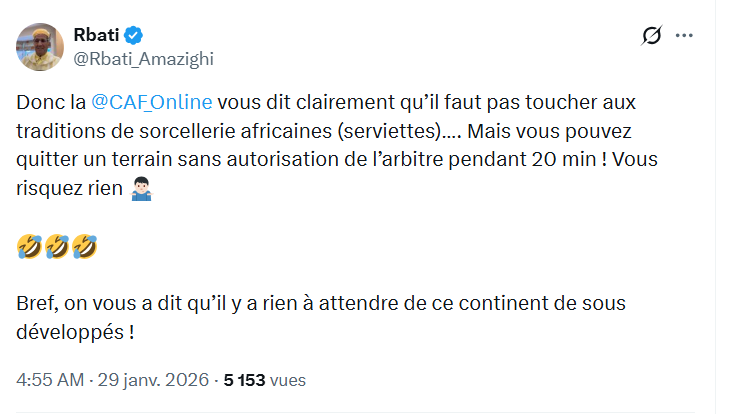The image size is (744, 414).
Task: Click the tweet's opening word "Donc"
Action: [x=39, y=103]
